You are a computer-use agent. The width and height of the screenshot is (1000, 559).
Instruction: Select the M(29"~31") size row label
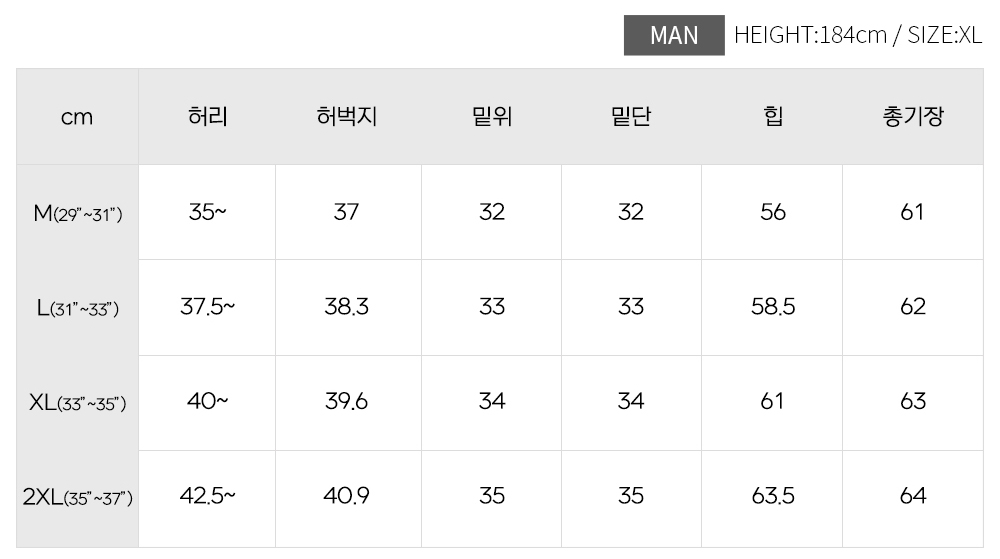click(x=77, y=212)
